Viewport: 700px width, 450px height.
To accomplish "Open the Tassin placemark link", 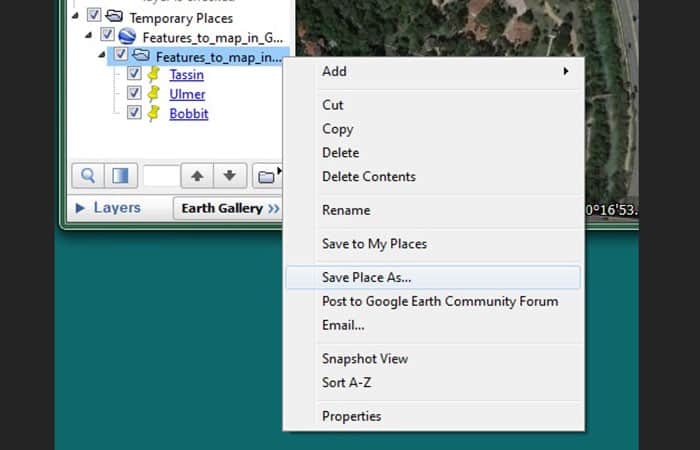I will tap(187, 75).
